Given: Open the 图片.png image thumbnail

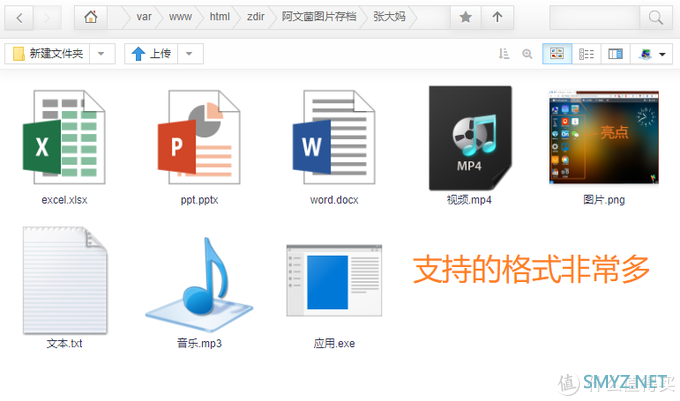Looking at the screenshot, I should tap(604, 137).
